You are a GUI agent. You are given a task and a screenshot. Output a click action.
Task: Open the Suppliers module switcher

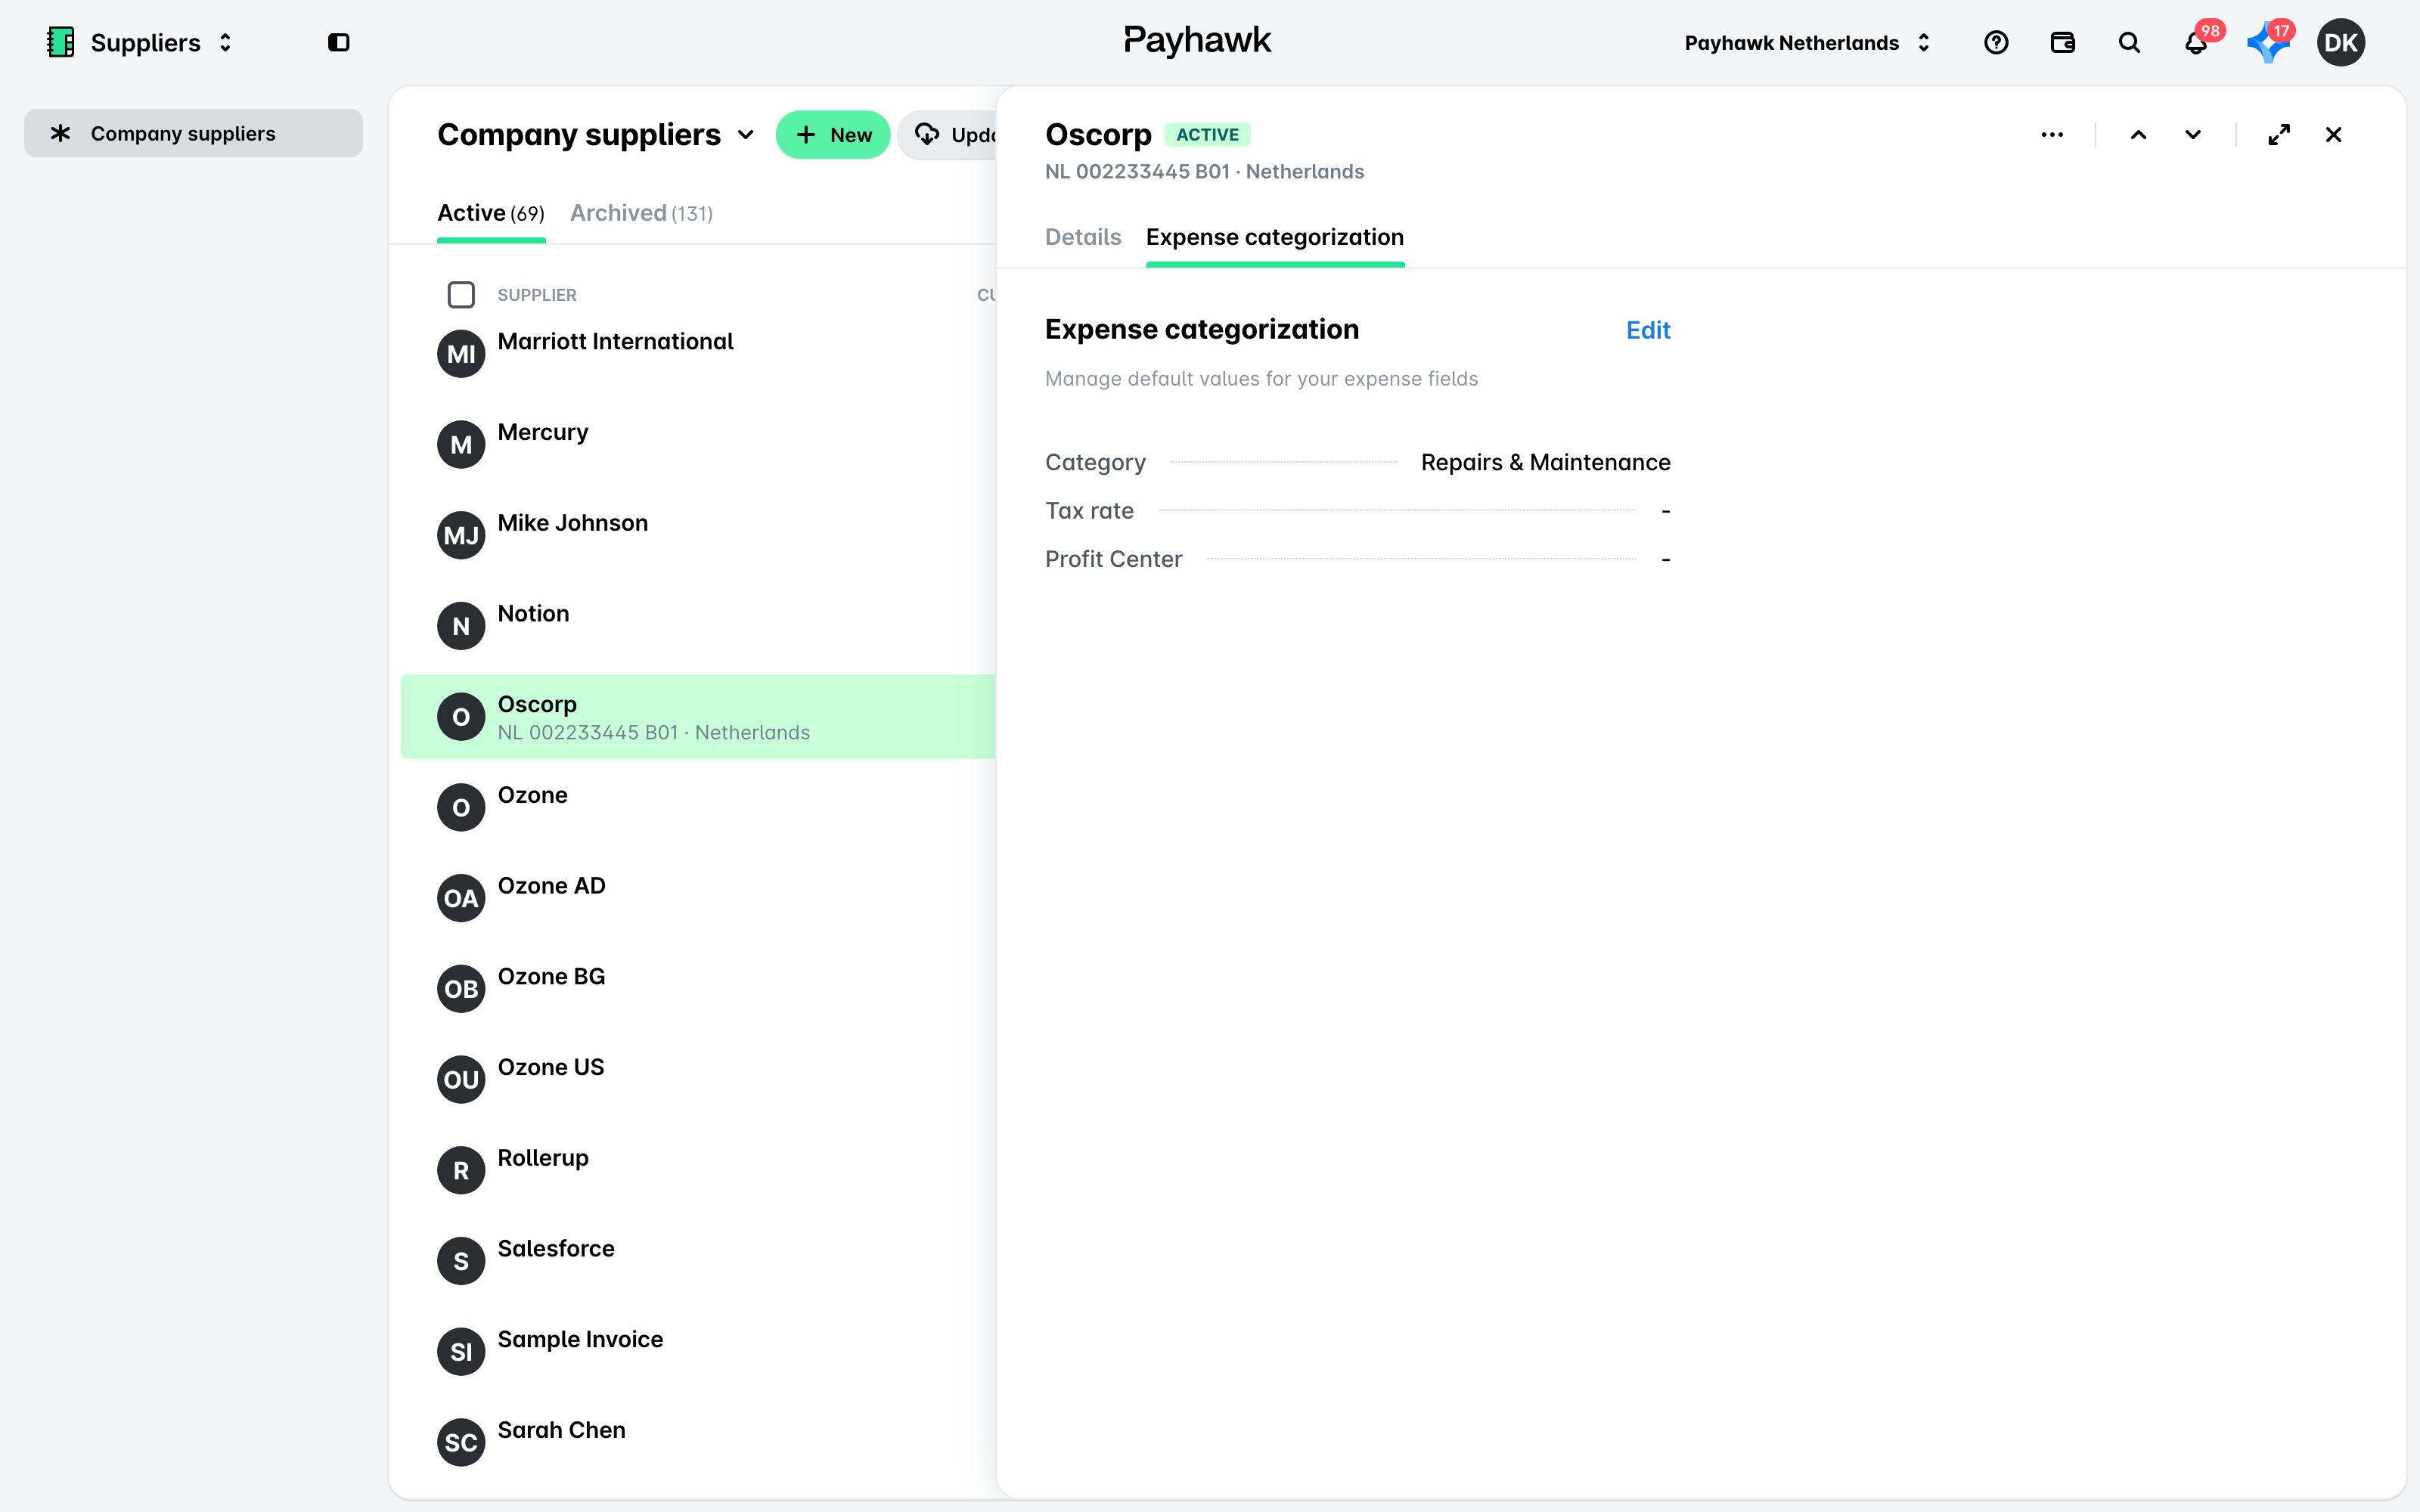pos(140,42)
